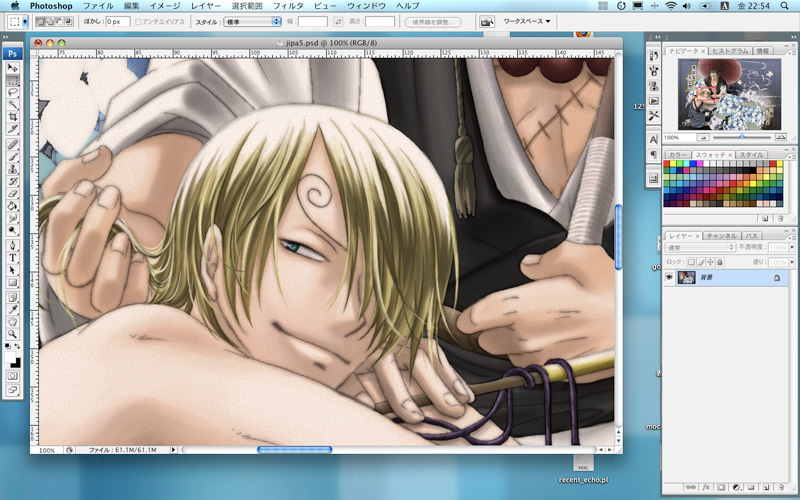800x500 pixels.
Task: Open the レイヤー menu
Action: (206, 6)
